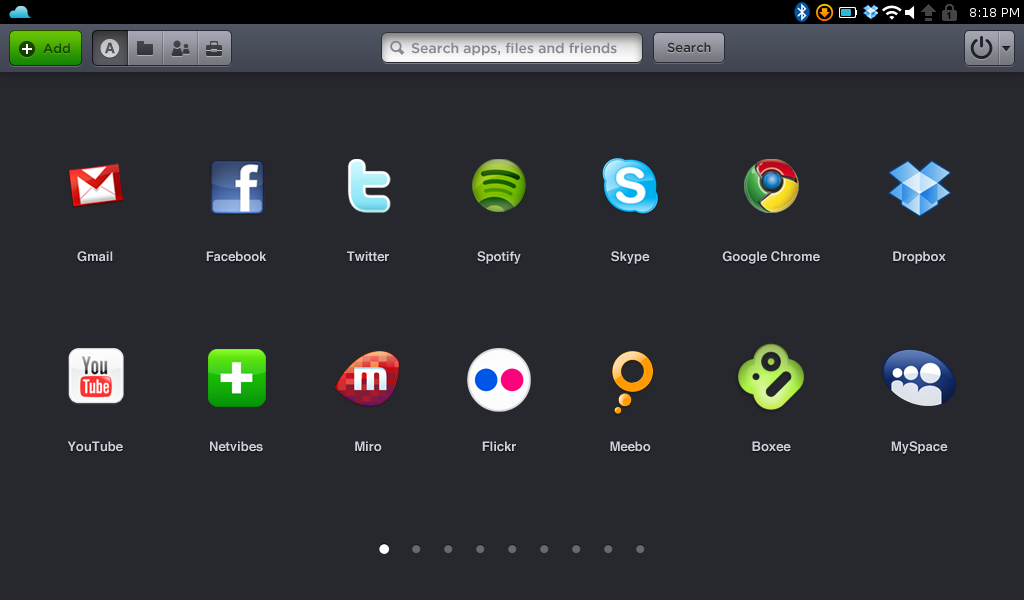Click the green Add button
Screen dimensions: 1024x600
pyautogui.click(x=46, y=48)
